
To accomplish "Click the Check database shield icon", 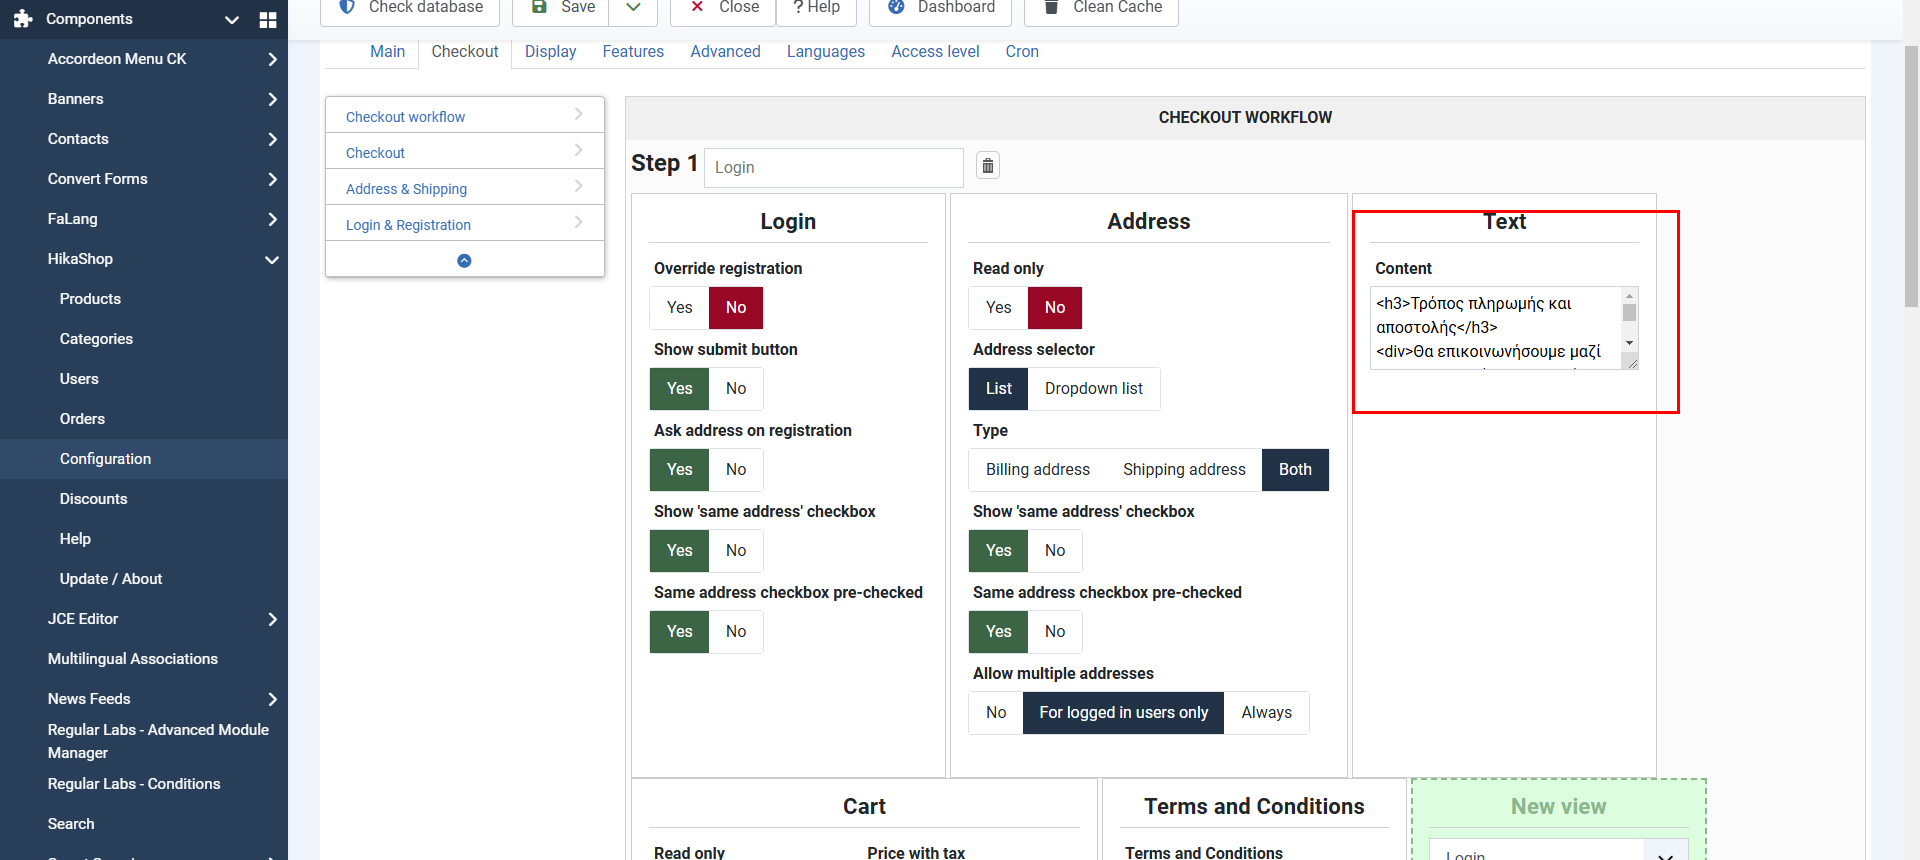I will coord(347,7).
